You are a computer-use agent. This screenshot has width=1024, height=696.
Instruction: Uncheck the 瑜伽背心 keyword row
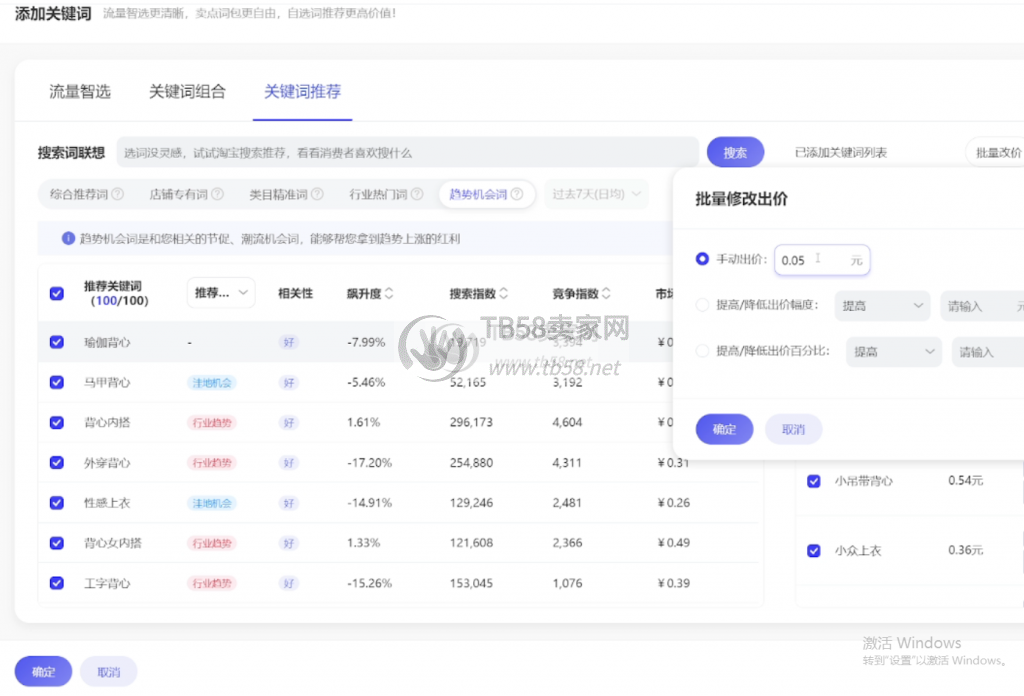(x=57, y=342)
